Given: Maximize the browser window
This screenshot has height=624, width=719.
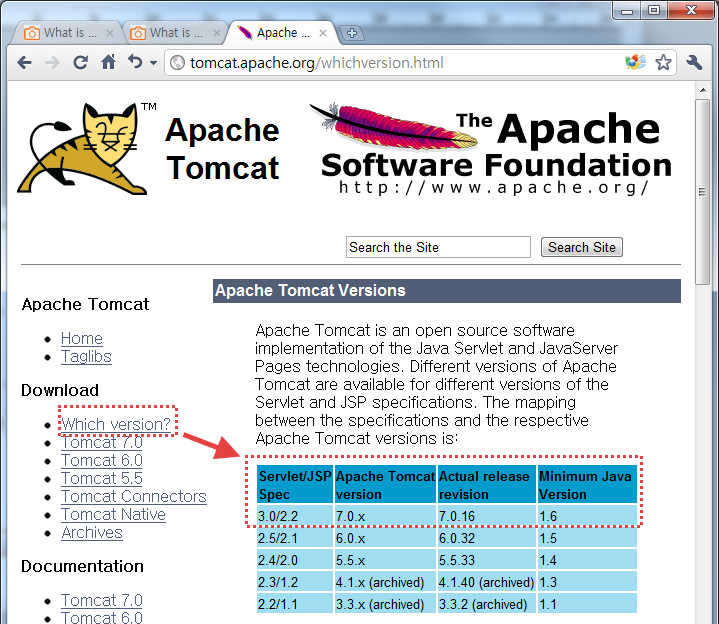Looking at the screenshot, I should pyautogui.click(x=654, y=11).
